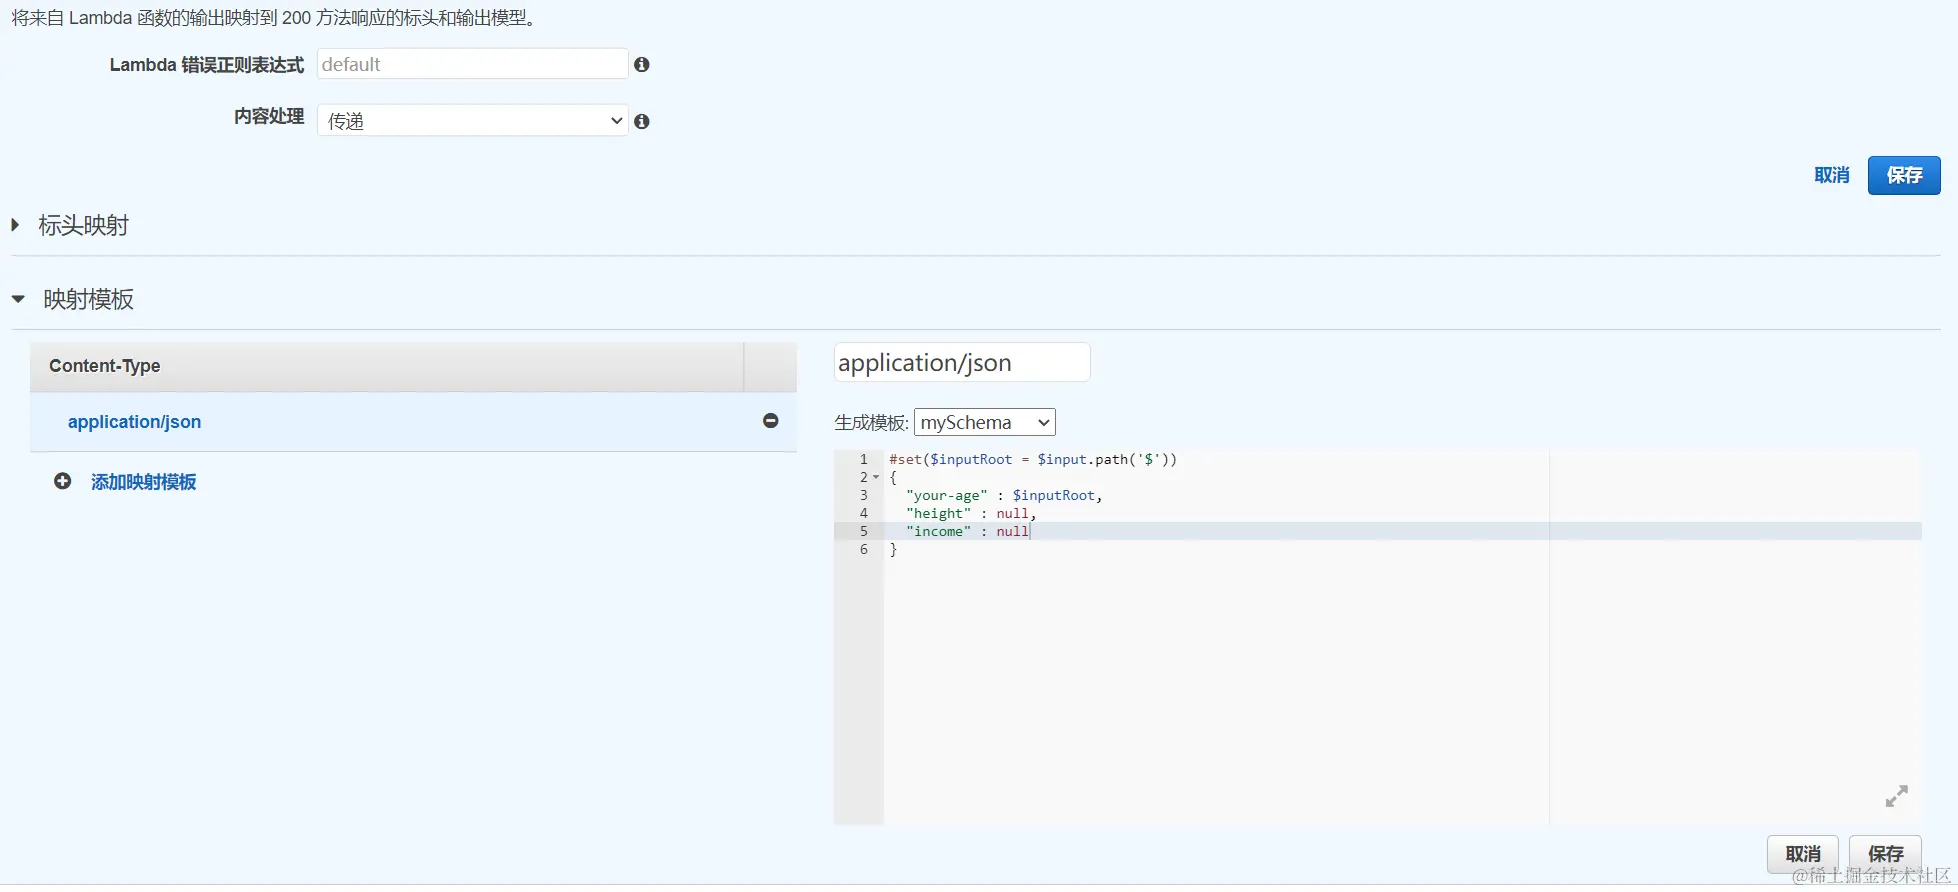Viewport: 1958px width, 892px height.
Task: Remove application/json mapping template via minus icon
Action: pyautogui.click(x=770, y=421)
